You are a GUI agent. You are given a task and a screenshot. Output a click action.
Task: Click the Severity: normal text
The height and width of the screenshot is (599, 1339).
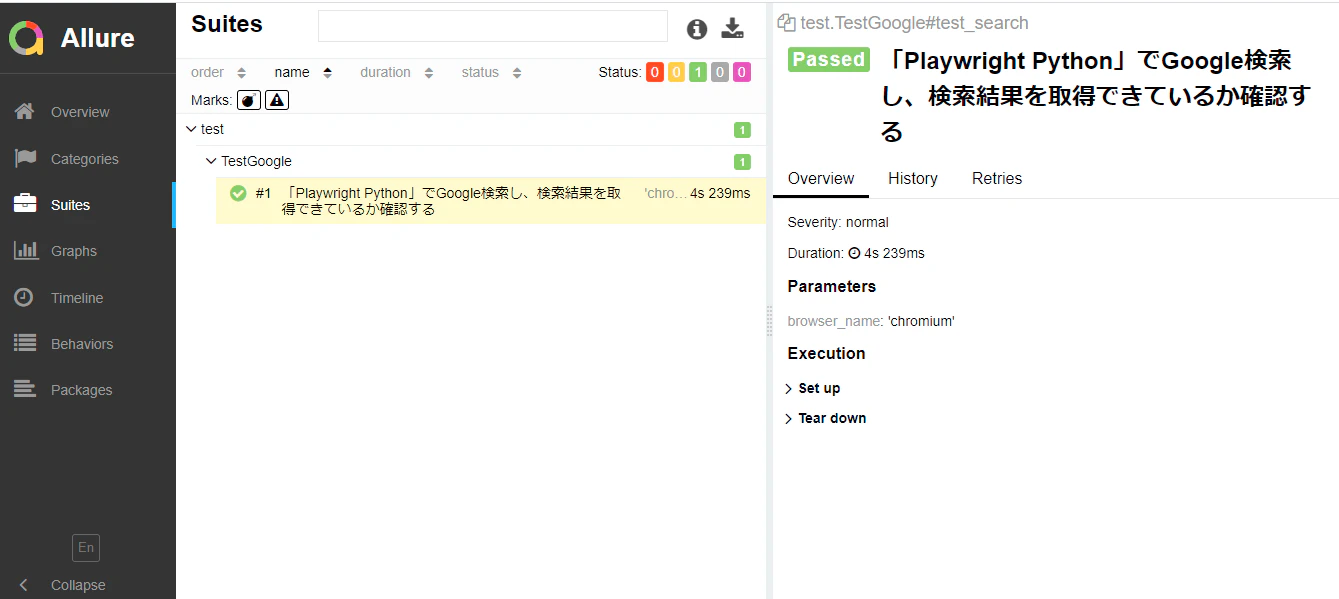[838, 222]
